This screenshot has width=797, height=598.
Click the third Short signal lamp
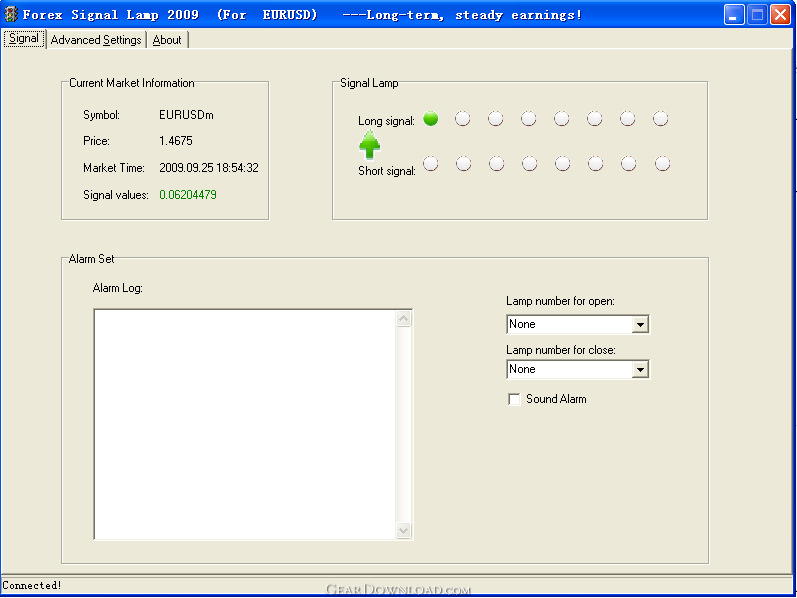497,164
